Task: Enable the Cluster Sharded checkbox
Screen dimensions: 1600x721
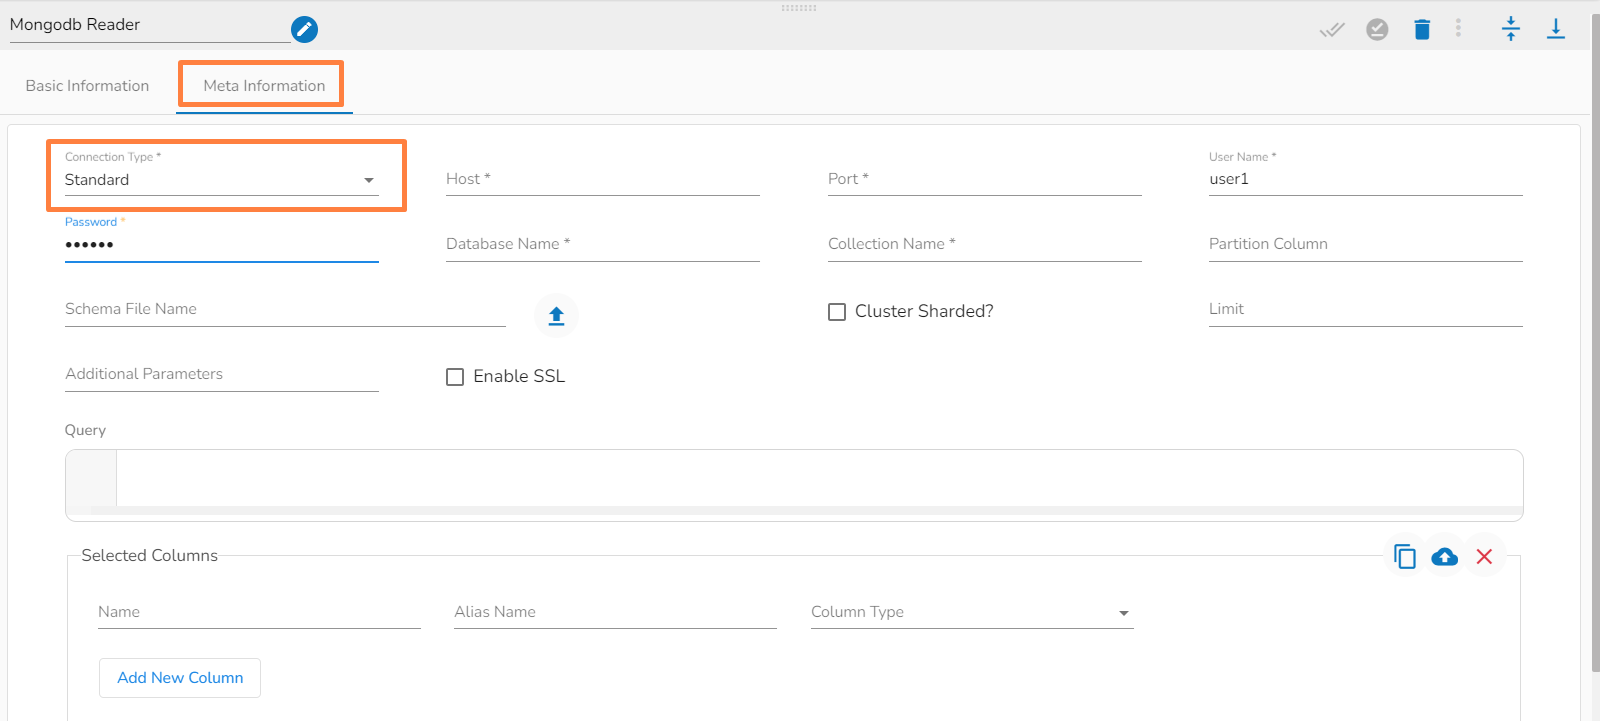Action: click(x=837, y=312)
